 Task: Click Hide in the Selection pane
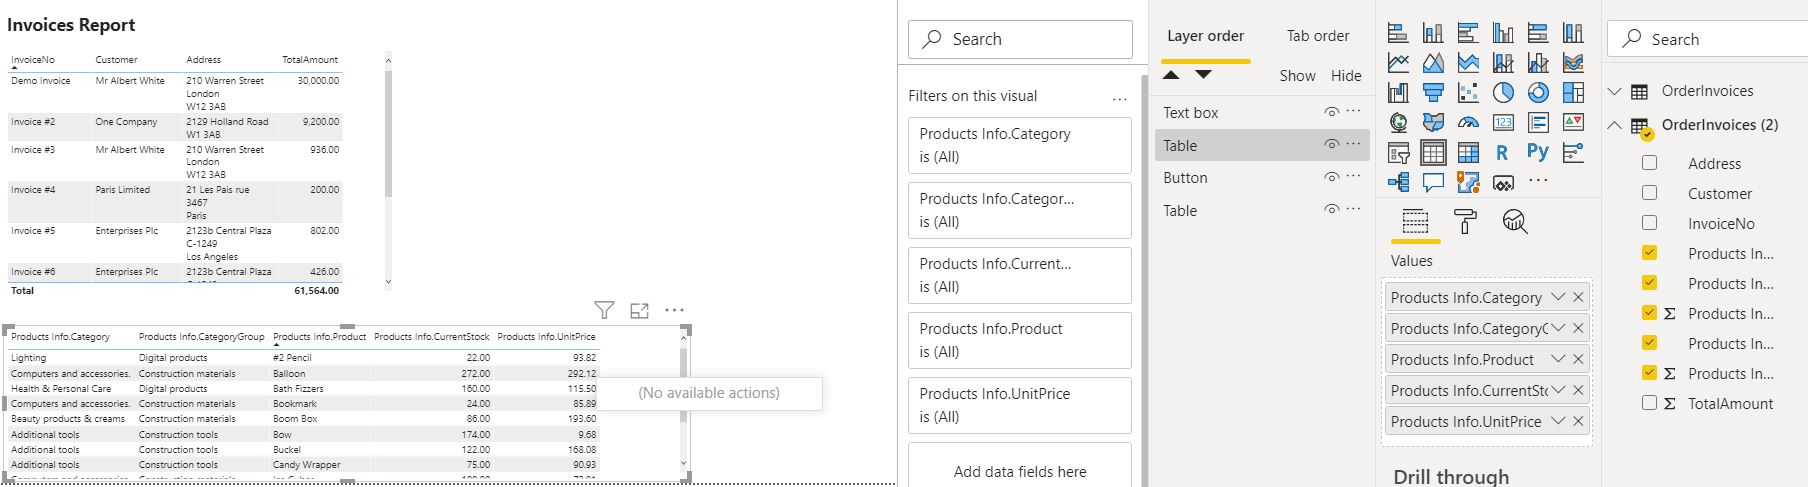1345,76
